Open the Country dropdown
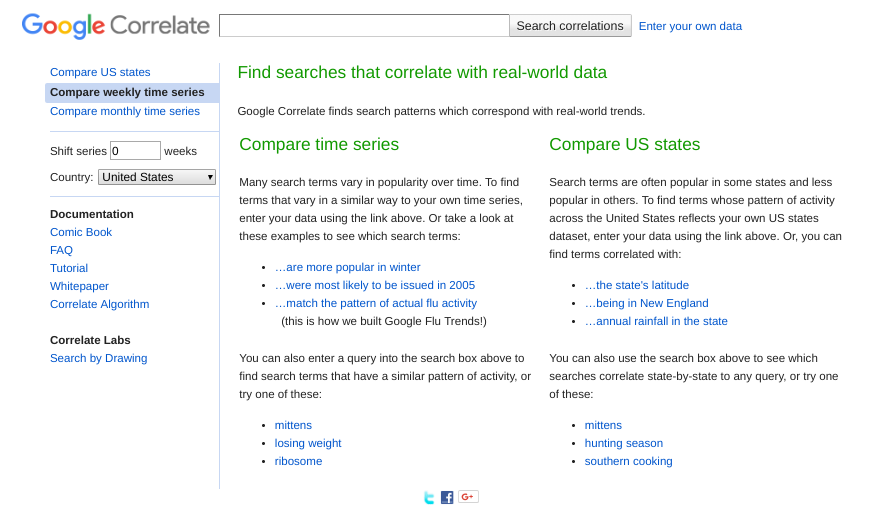 (157, 177)
